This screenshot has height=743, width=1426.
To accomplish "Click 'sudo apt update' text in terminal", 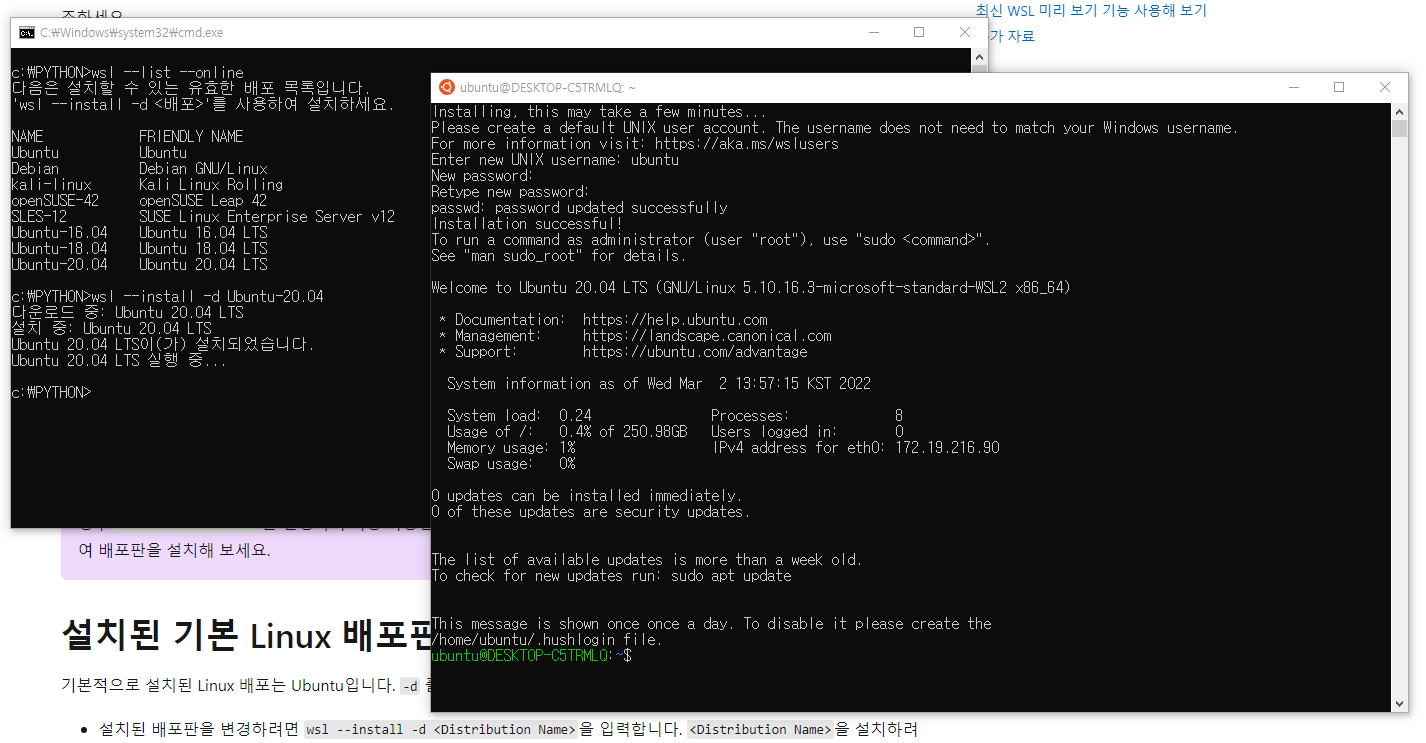I will (x=731, y=576).
